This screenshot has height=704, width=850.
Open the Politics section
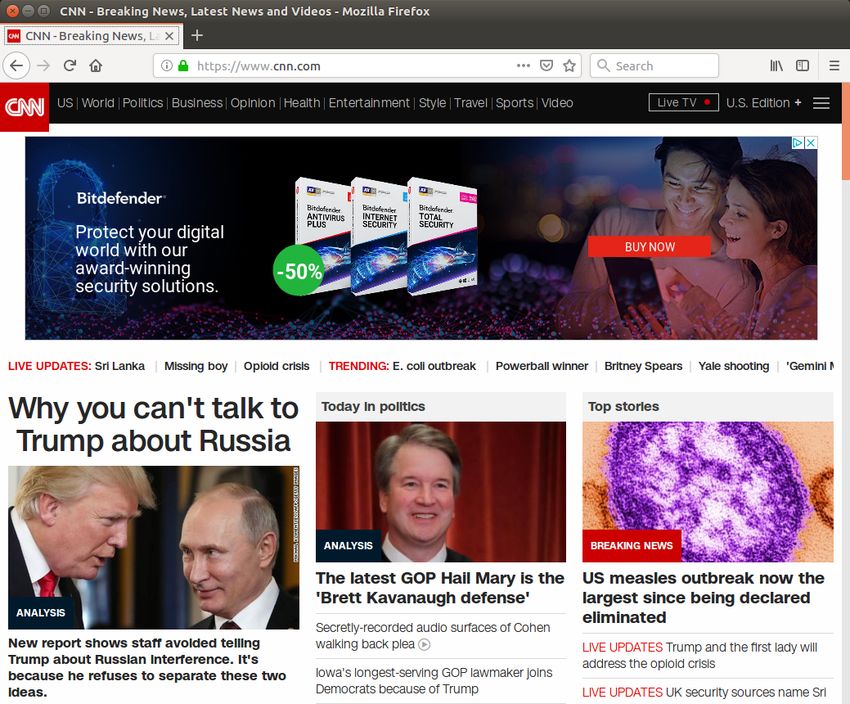[143, 103]
